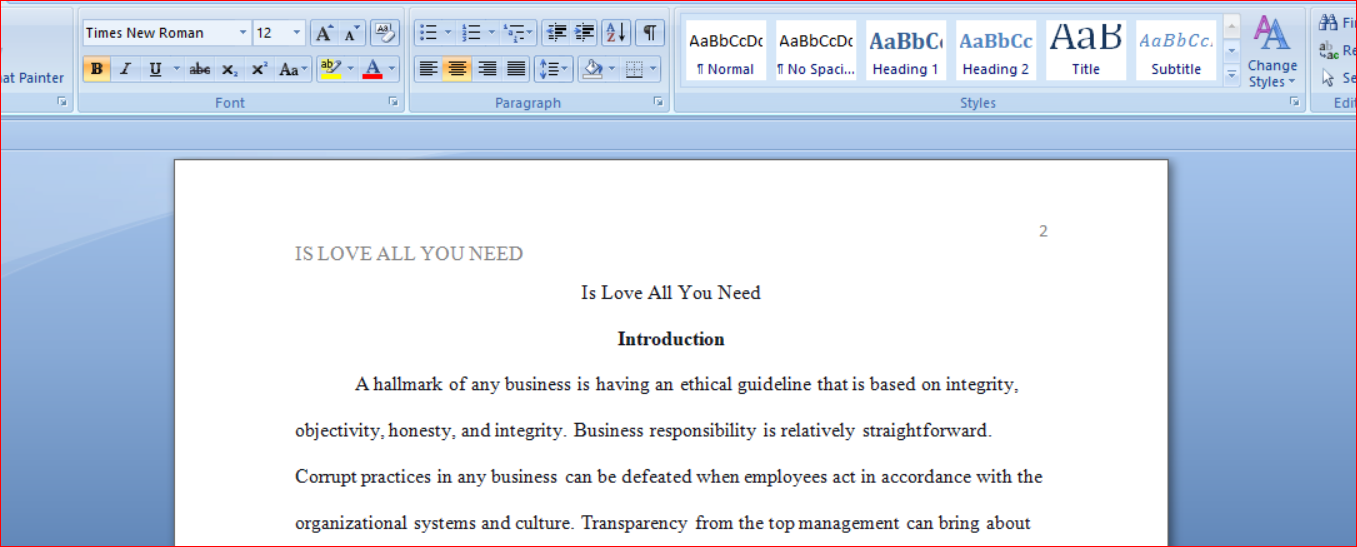Open the Times New Roman font dropdown
The width and height of the screenshot is (1357, 547).
click(242, 33)
